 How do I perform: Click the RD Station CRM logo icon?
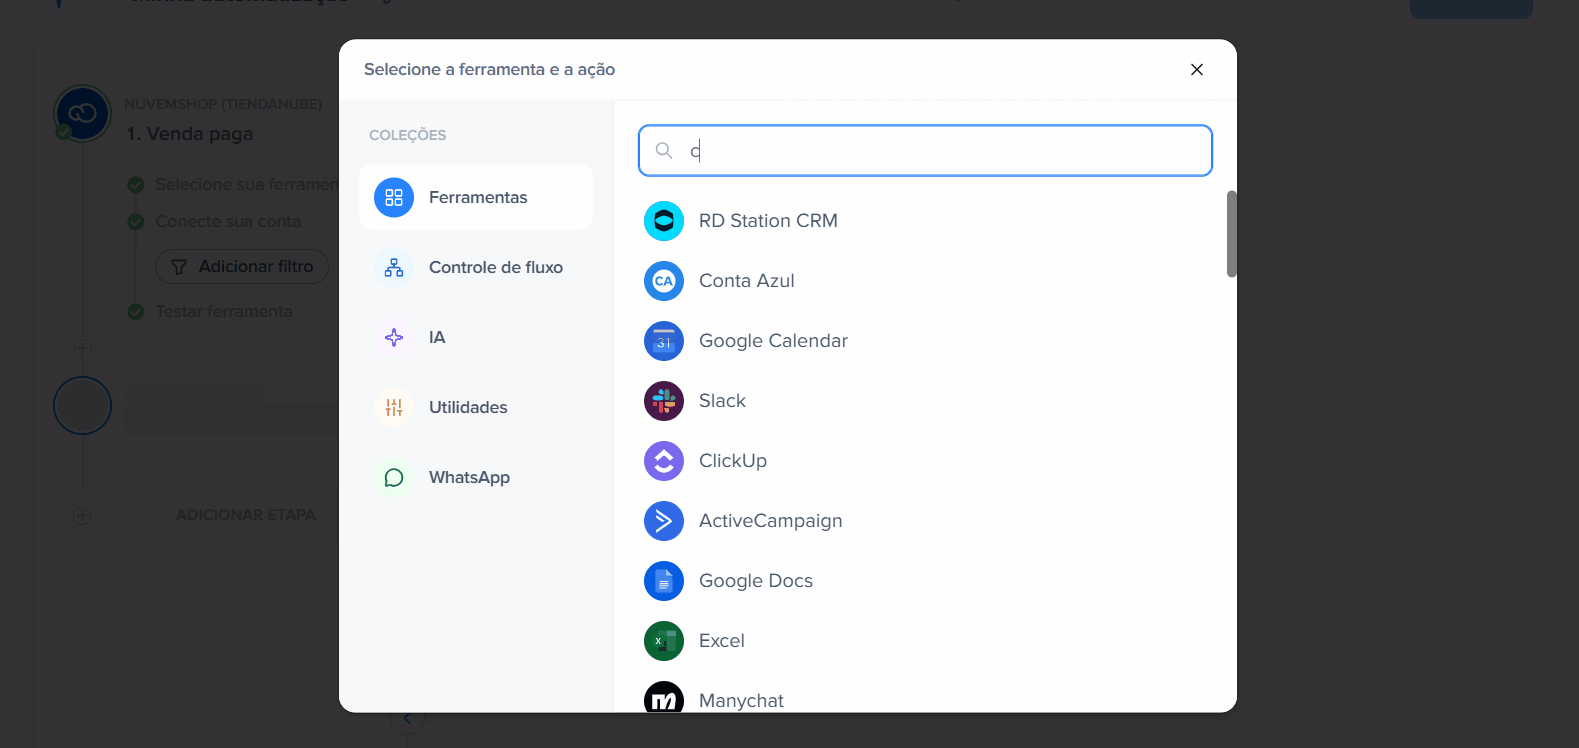[x=664, y=221]
